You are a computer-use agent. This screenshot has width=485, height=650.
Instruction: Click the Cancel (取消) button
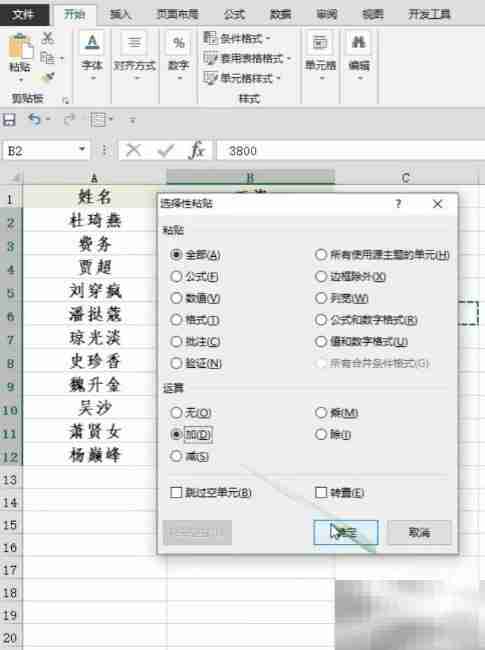tap(419, 532)
